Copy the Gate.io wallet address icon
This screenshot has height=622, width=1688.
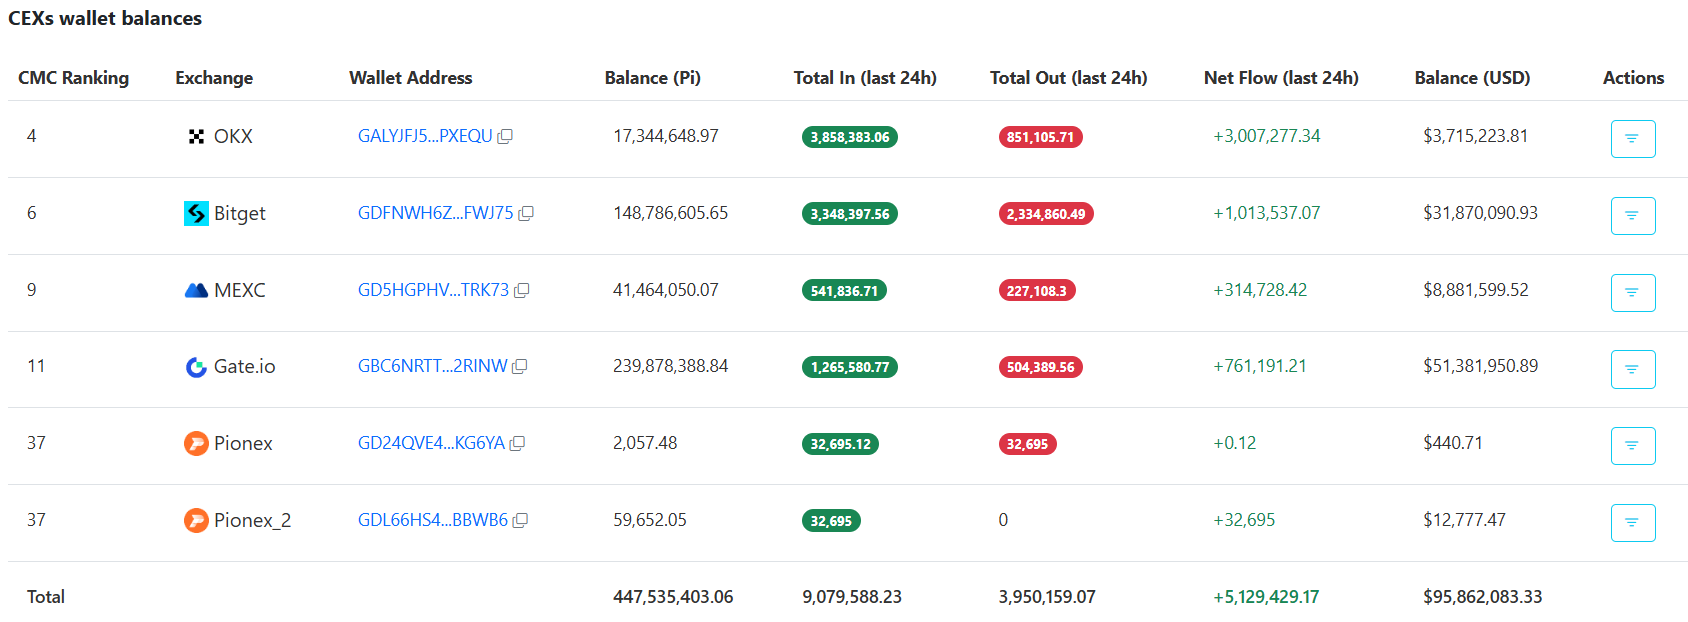click(x=520, y=367)
